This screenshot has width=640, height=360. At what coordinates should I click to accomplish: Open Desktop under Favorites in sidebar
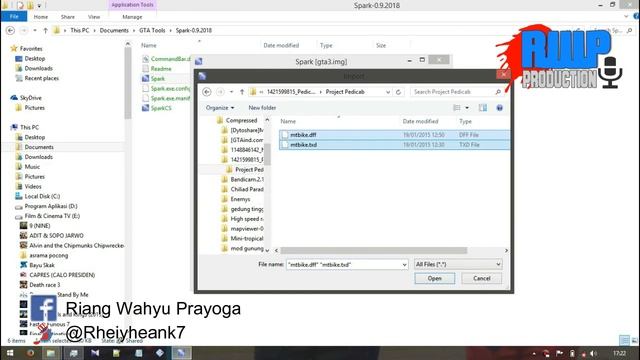point(35,59)
